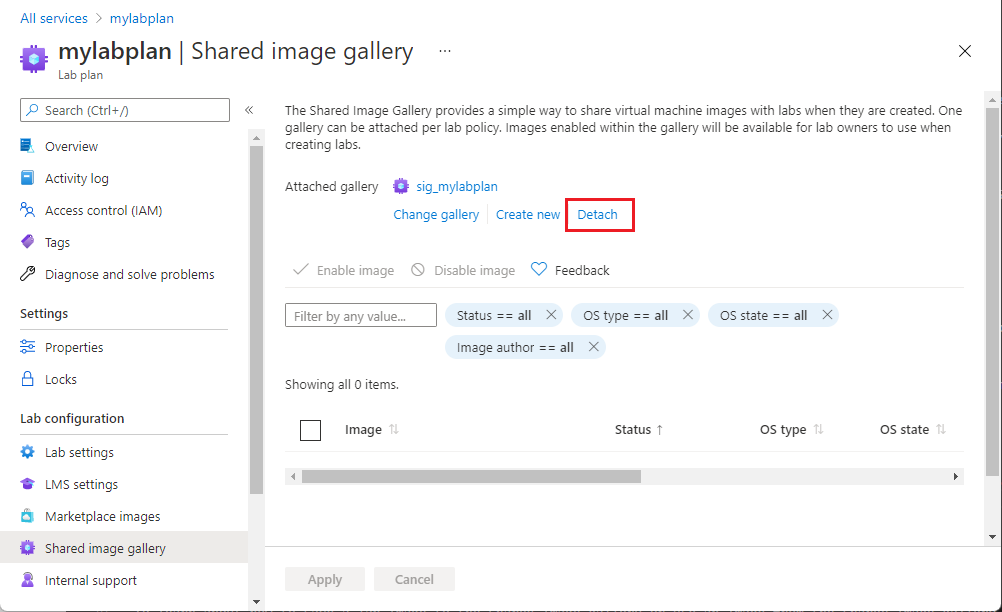Open the Overview sidebar icon
This screenshot has width=1002, height=612.
pos(28,146)
